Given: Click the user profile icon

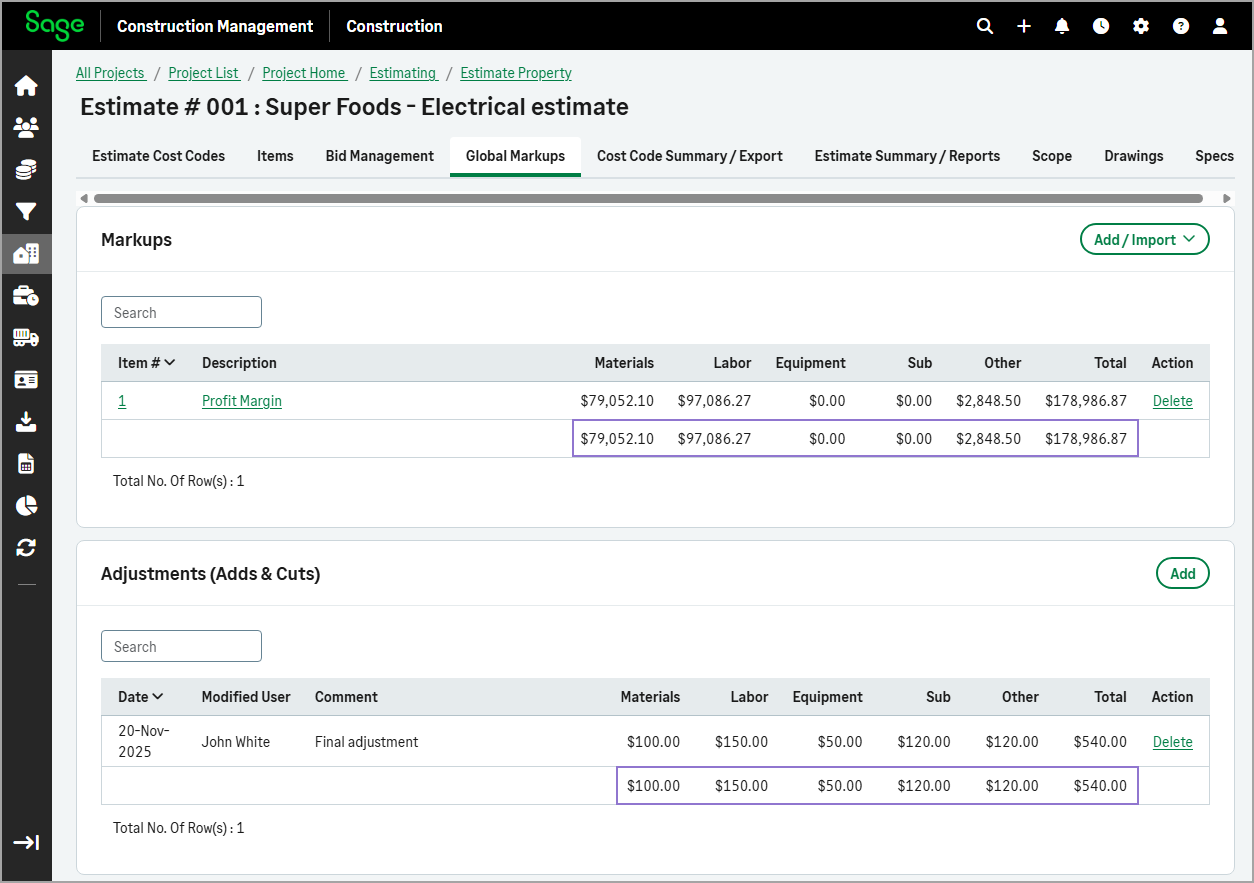Looking at the screenshot, I should [x=1220, y=26].
